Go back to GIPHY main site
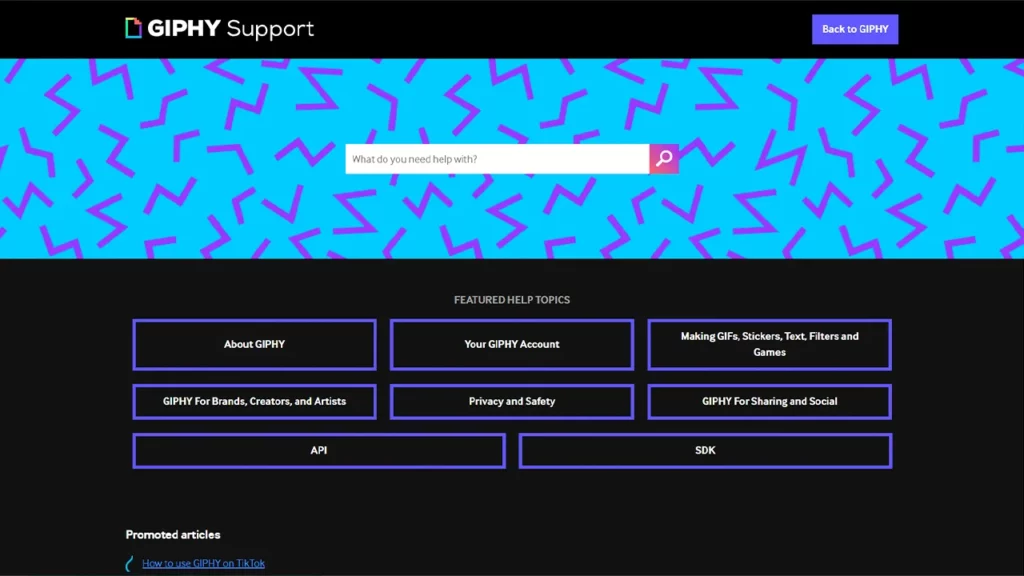The height and width of the screenshot is (576, 1024). coord(854,29)
